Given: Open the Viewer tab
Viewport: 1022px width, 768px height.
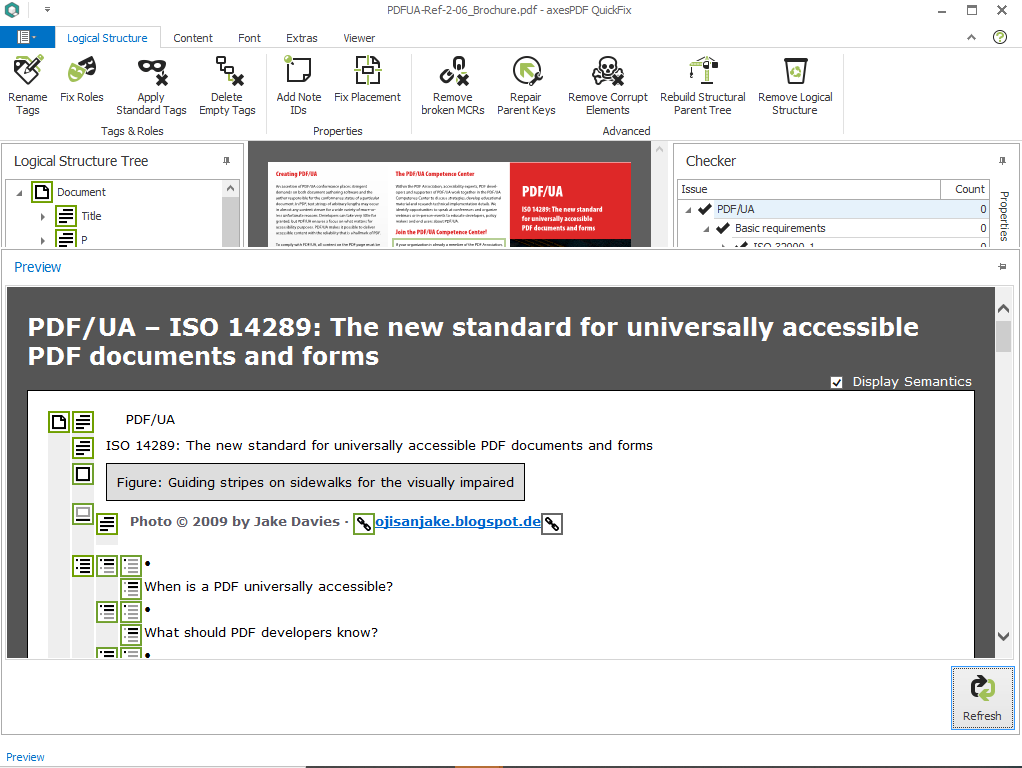Looking at the screenshot, I should click(x=359, y=38).
